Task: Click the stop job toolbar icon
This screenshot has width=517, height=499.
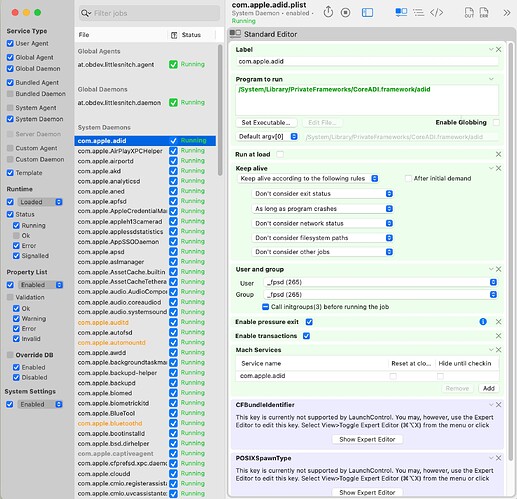Action: tap(346, 13)
